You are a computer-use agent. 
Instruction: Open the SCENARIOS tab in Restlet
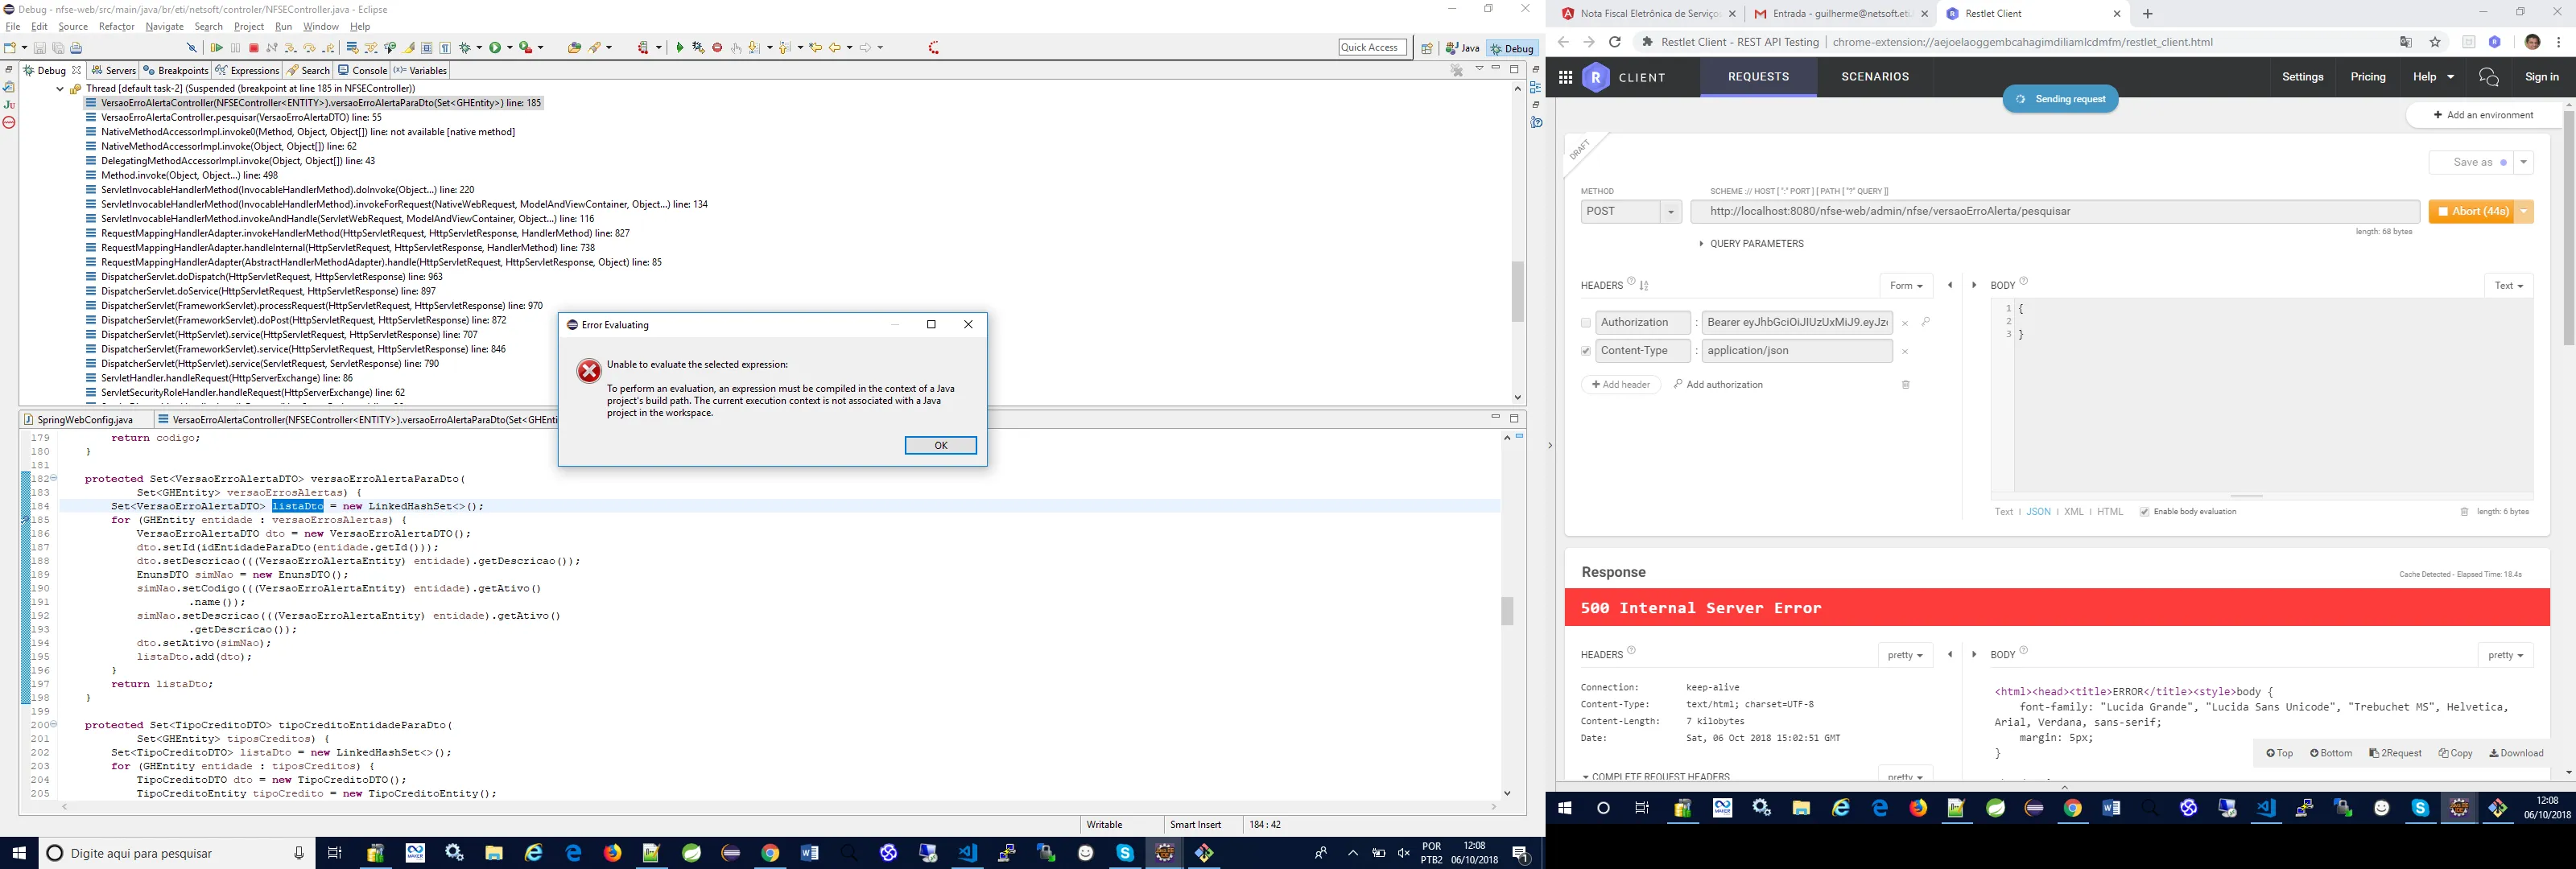click(x=1875, y=77)
